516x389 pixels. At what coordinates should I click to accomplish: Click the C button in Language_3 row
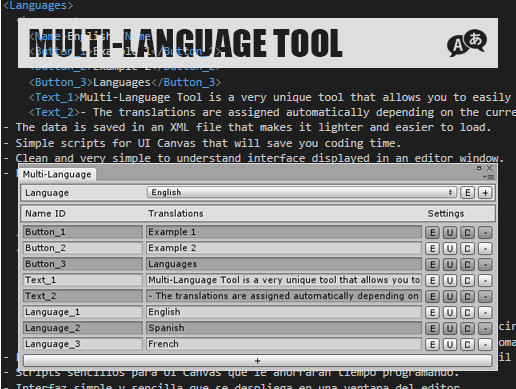467,344
